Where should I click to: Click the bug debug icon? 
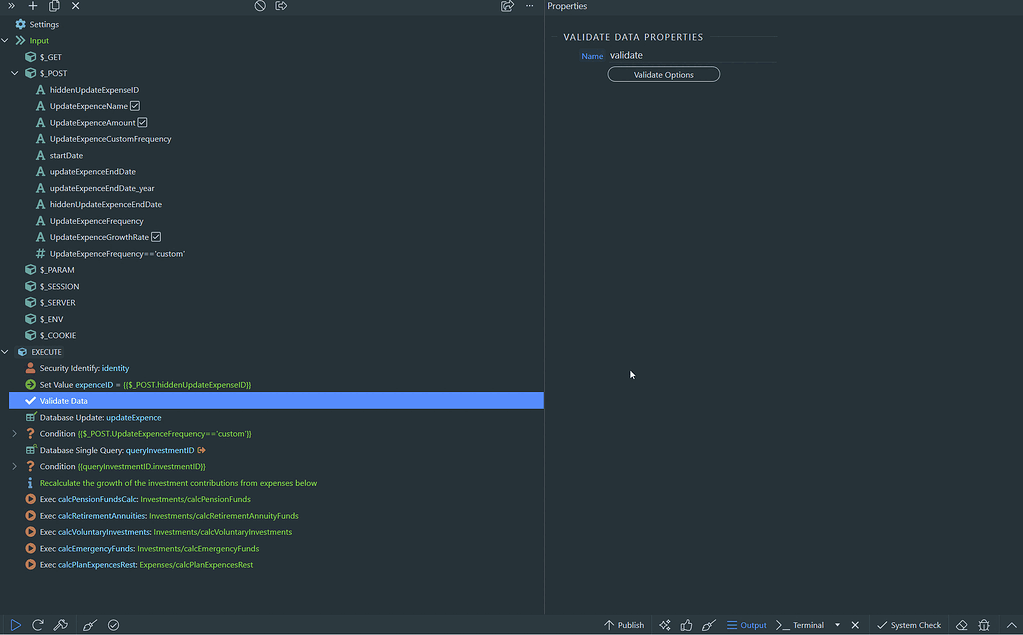pyautogui.click(x=985, y=625)
